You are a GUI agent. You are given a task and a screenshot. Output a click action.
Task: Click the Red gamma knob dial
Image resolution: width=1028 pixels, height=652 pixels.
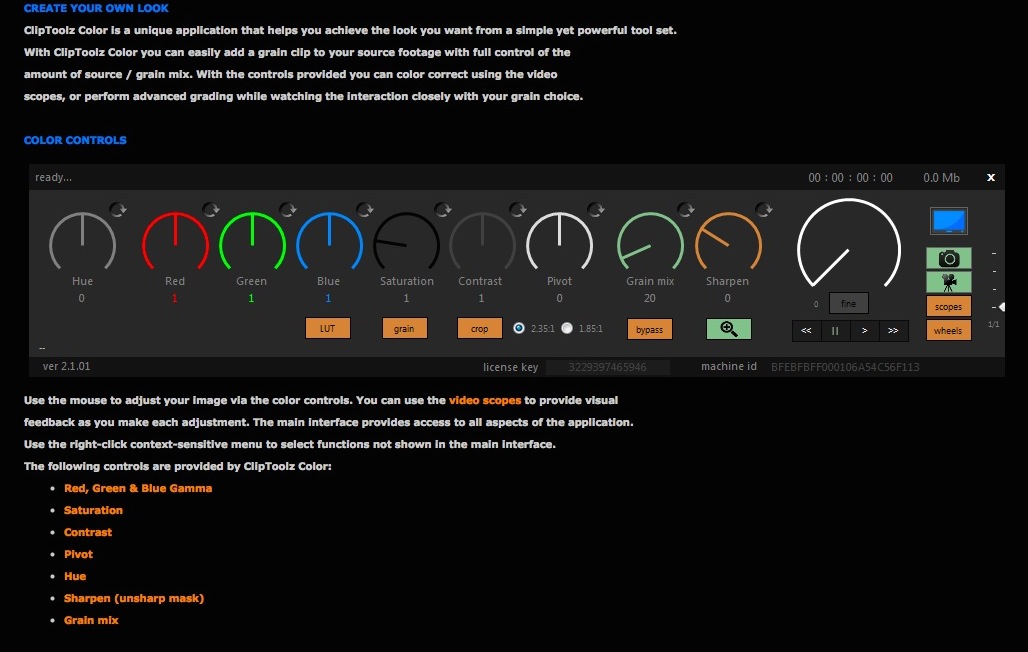tap(176, 241)
